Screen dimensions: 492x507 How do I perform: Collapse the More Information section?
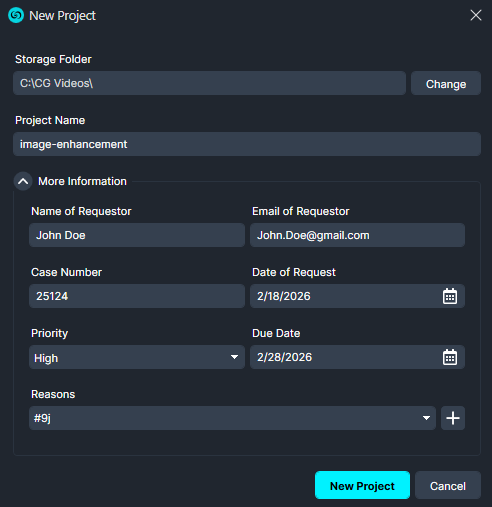point(23,181)
